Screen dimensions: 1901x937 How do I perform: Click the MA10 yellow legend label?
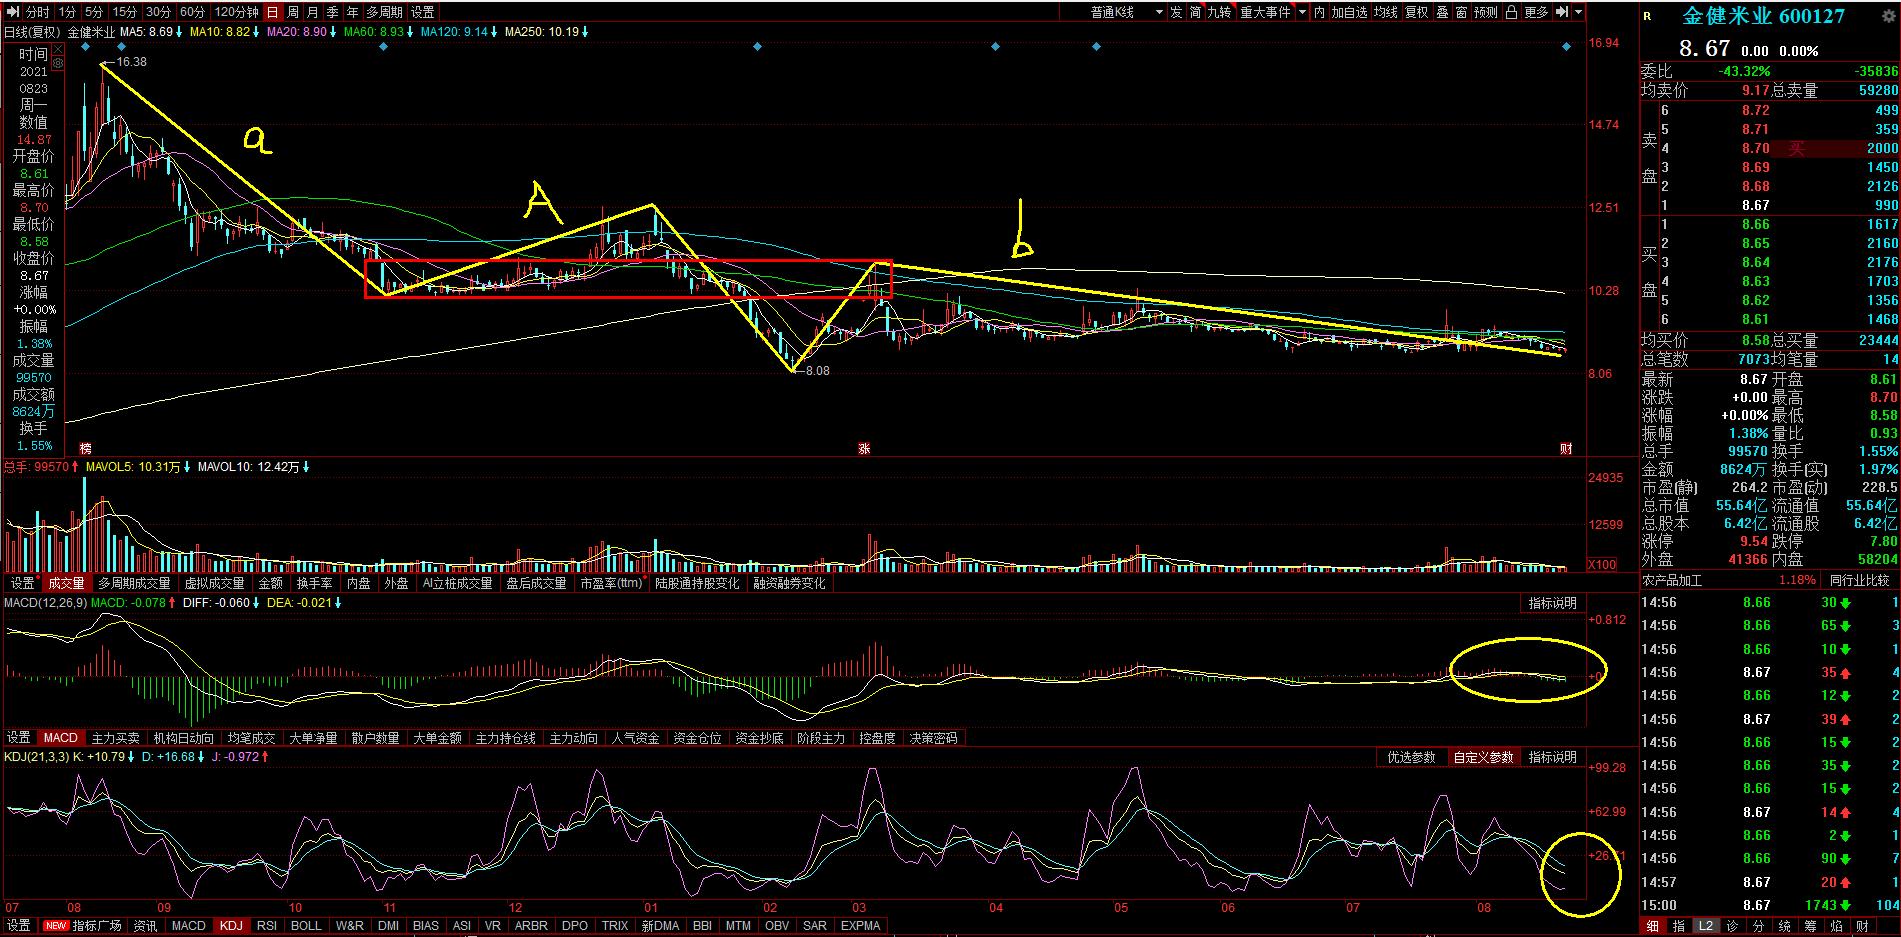coord(219,32)
